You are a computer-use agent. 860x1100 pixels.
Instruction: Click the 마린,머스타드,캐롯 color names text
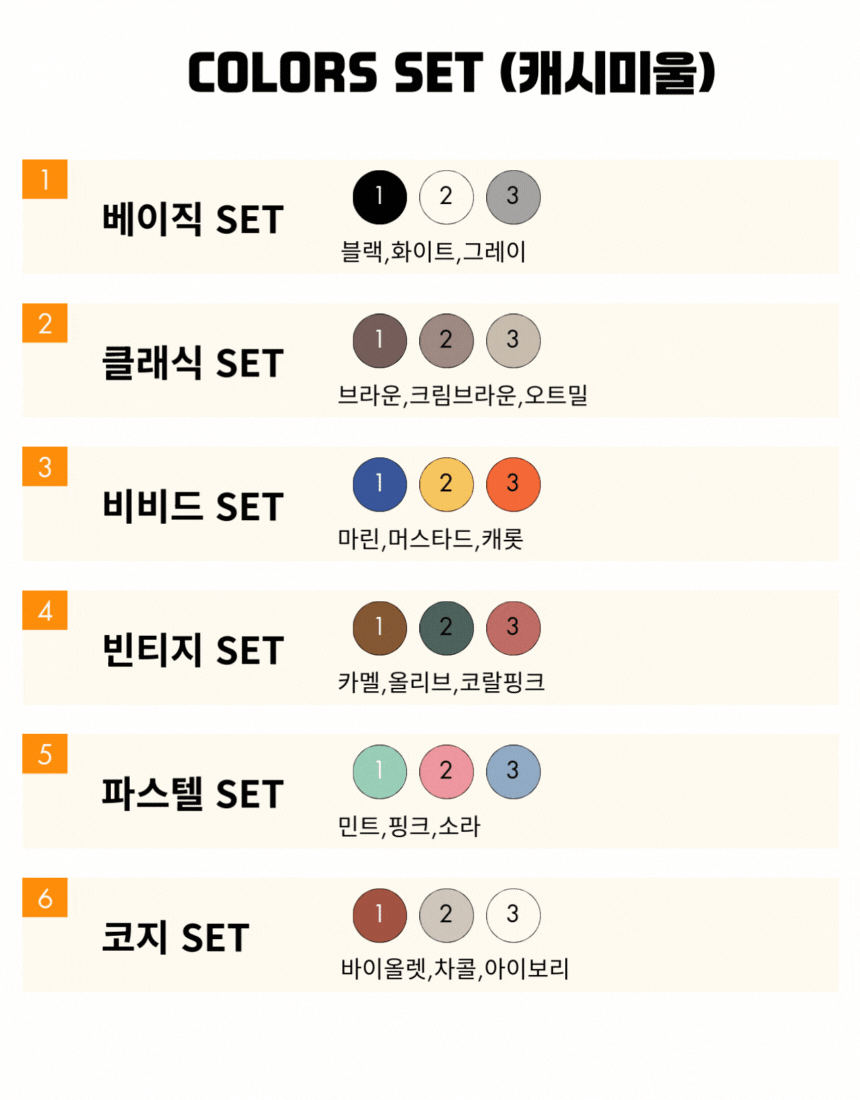(431, 540)
